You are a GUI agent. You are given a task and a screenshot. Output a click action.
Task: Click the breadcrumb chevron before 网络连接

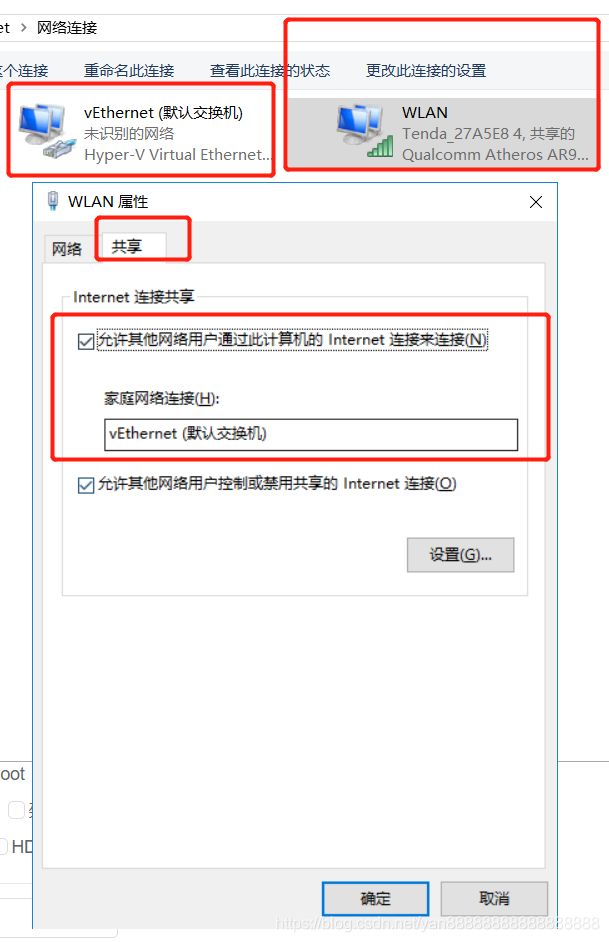(x=23, y=28)
